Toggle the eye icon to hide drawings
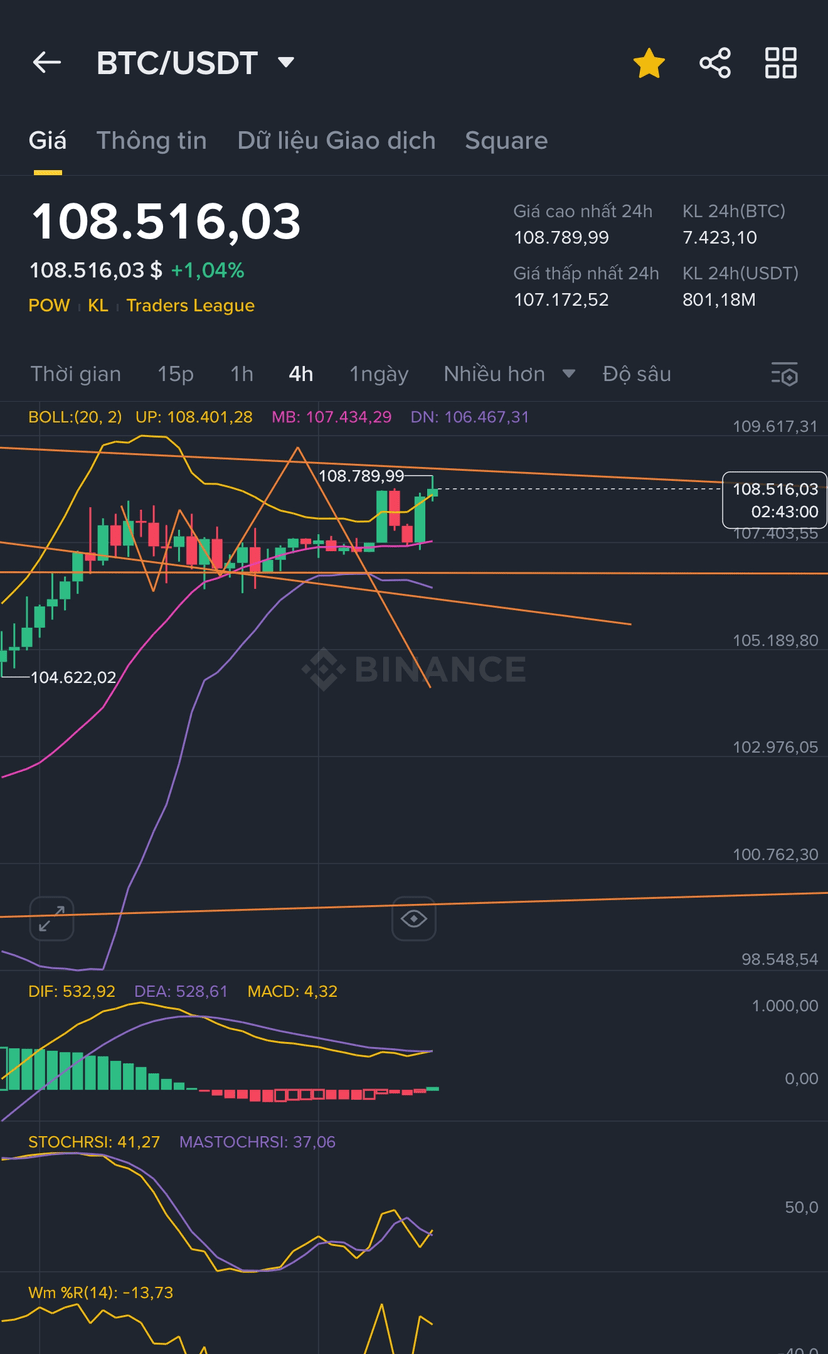 (414, 918)
